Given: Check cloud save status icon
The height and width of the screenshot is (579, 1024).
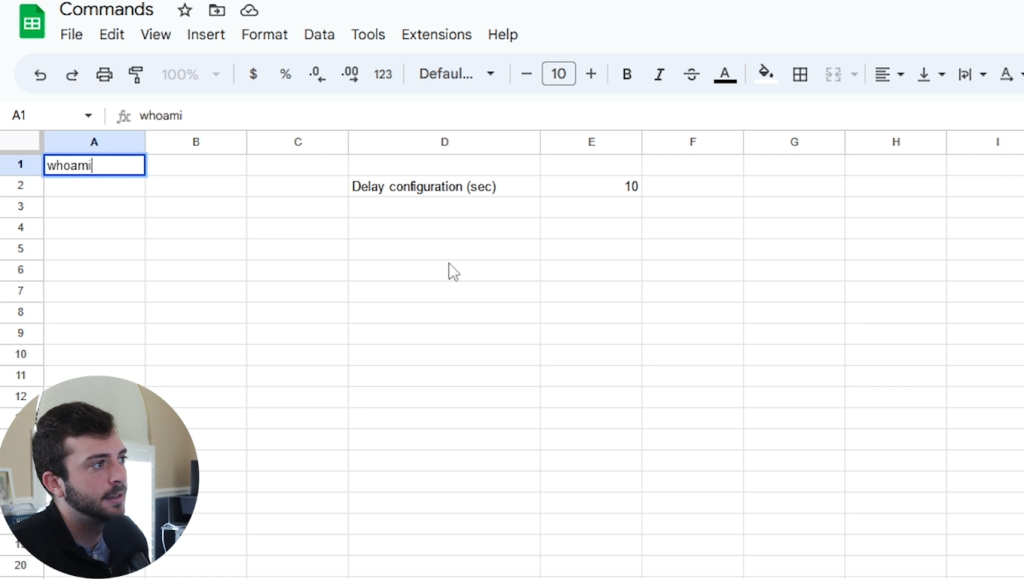Looking at the screenshot, I should [249, 10].
